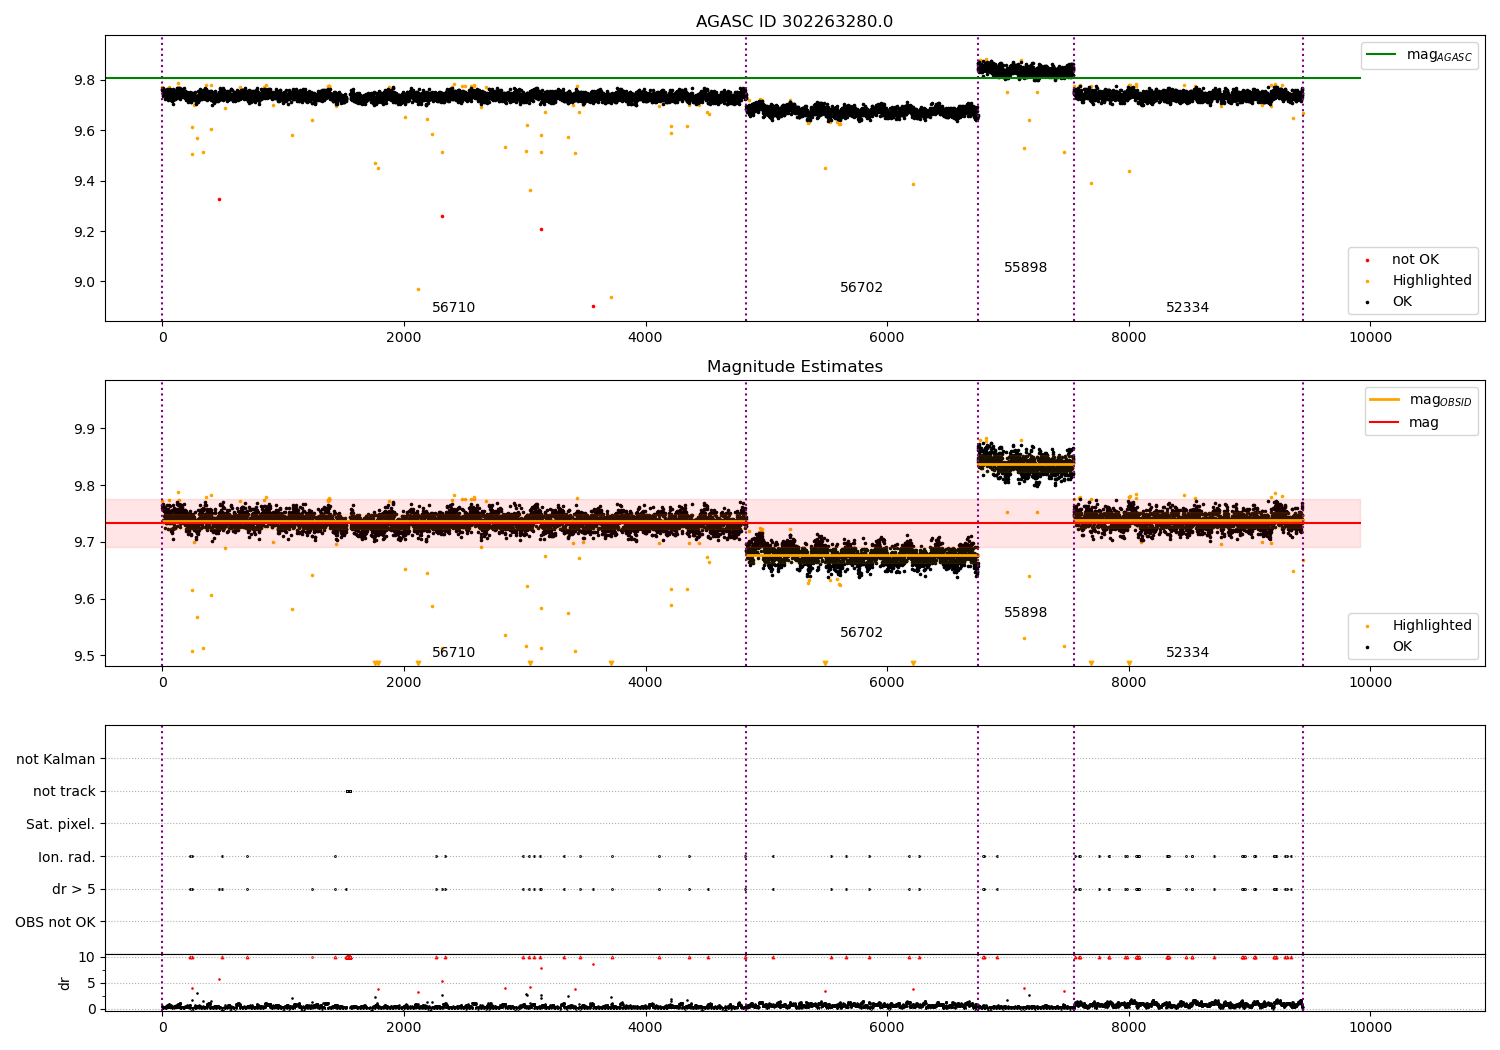Click the 4000 x-tick under the bottom plot
Viewport: 1500px width, 1050px height.
[645, 1028]
